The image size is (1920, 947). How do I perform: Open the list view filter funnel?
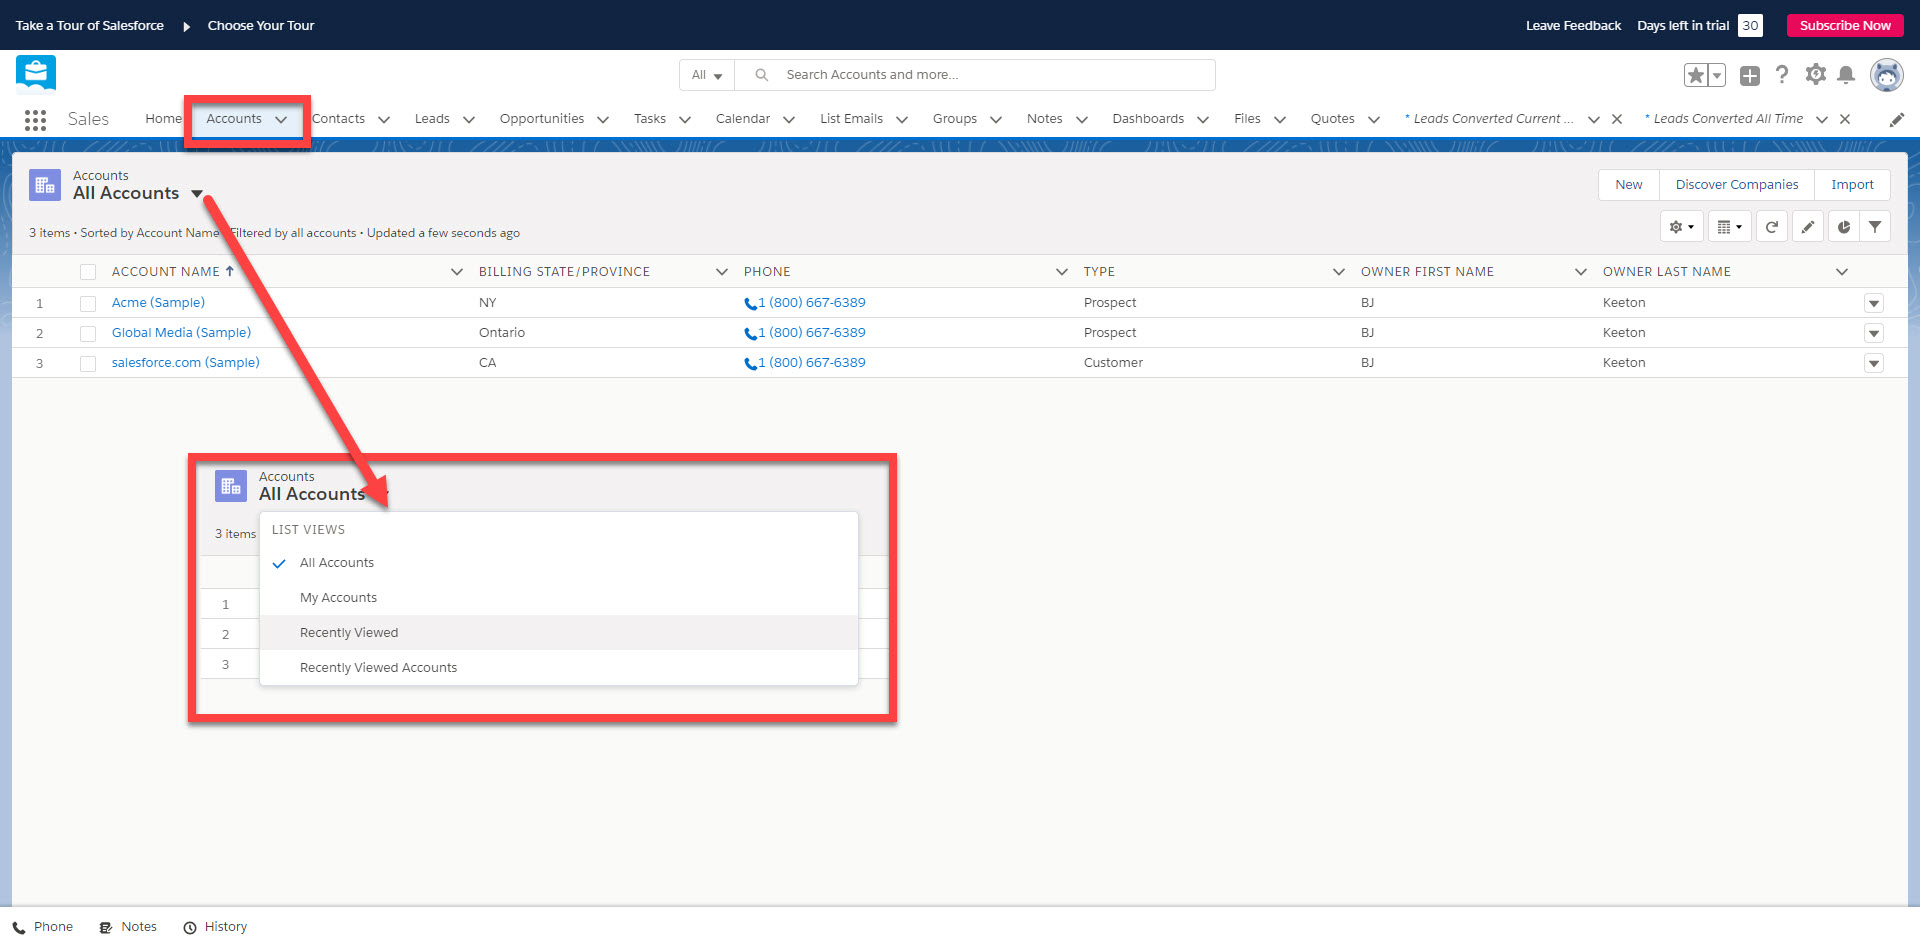1875,227
